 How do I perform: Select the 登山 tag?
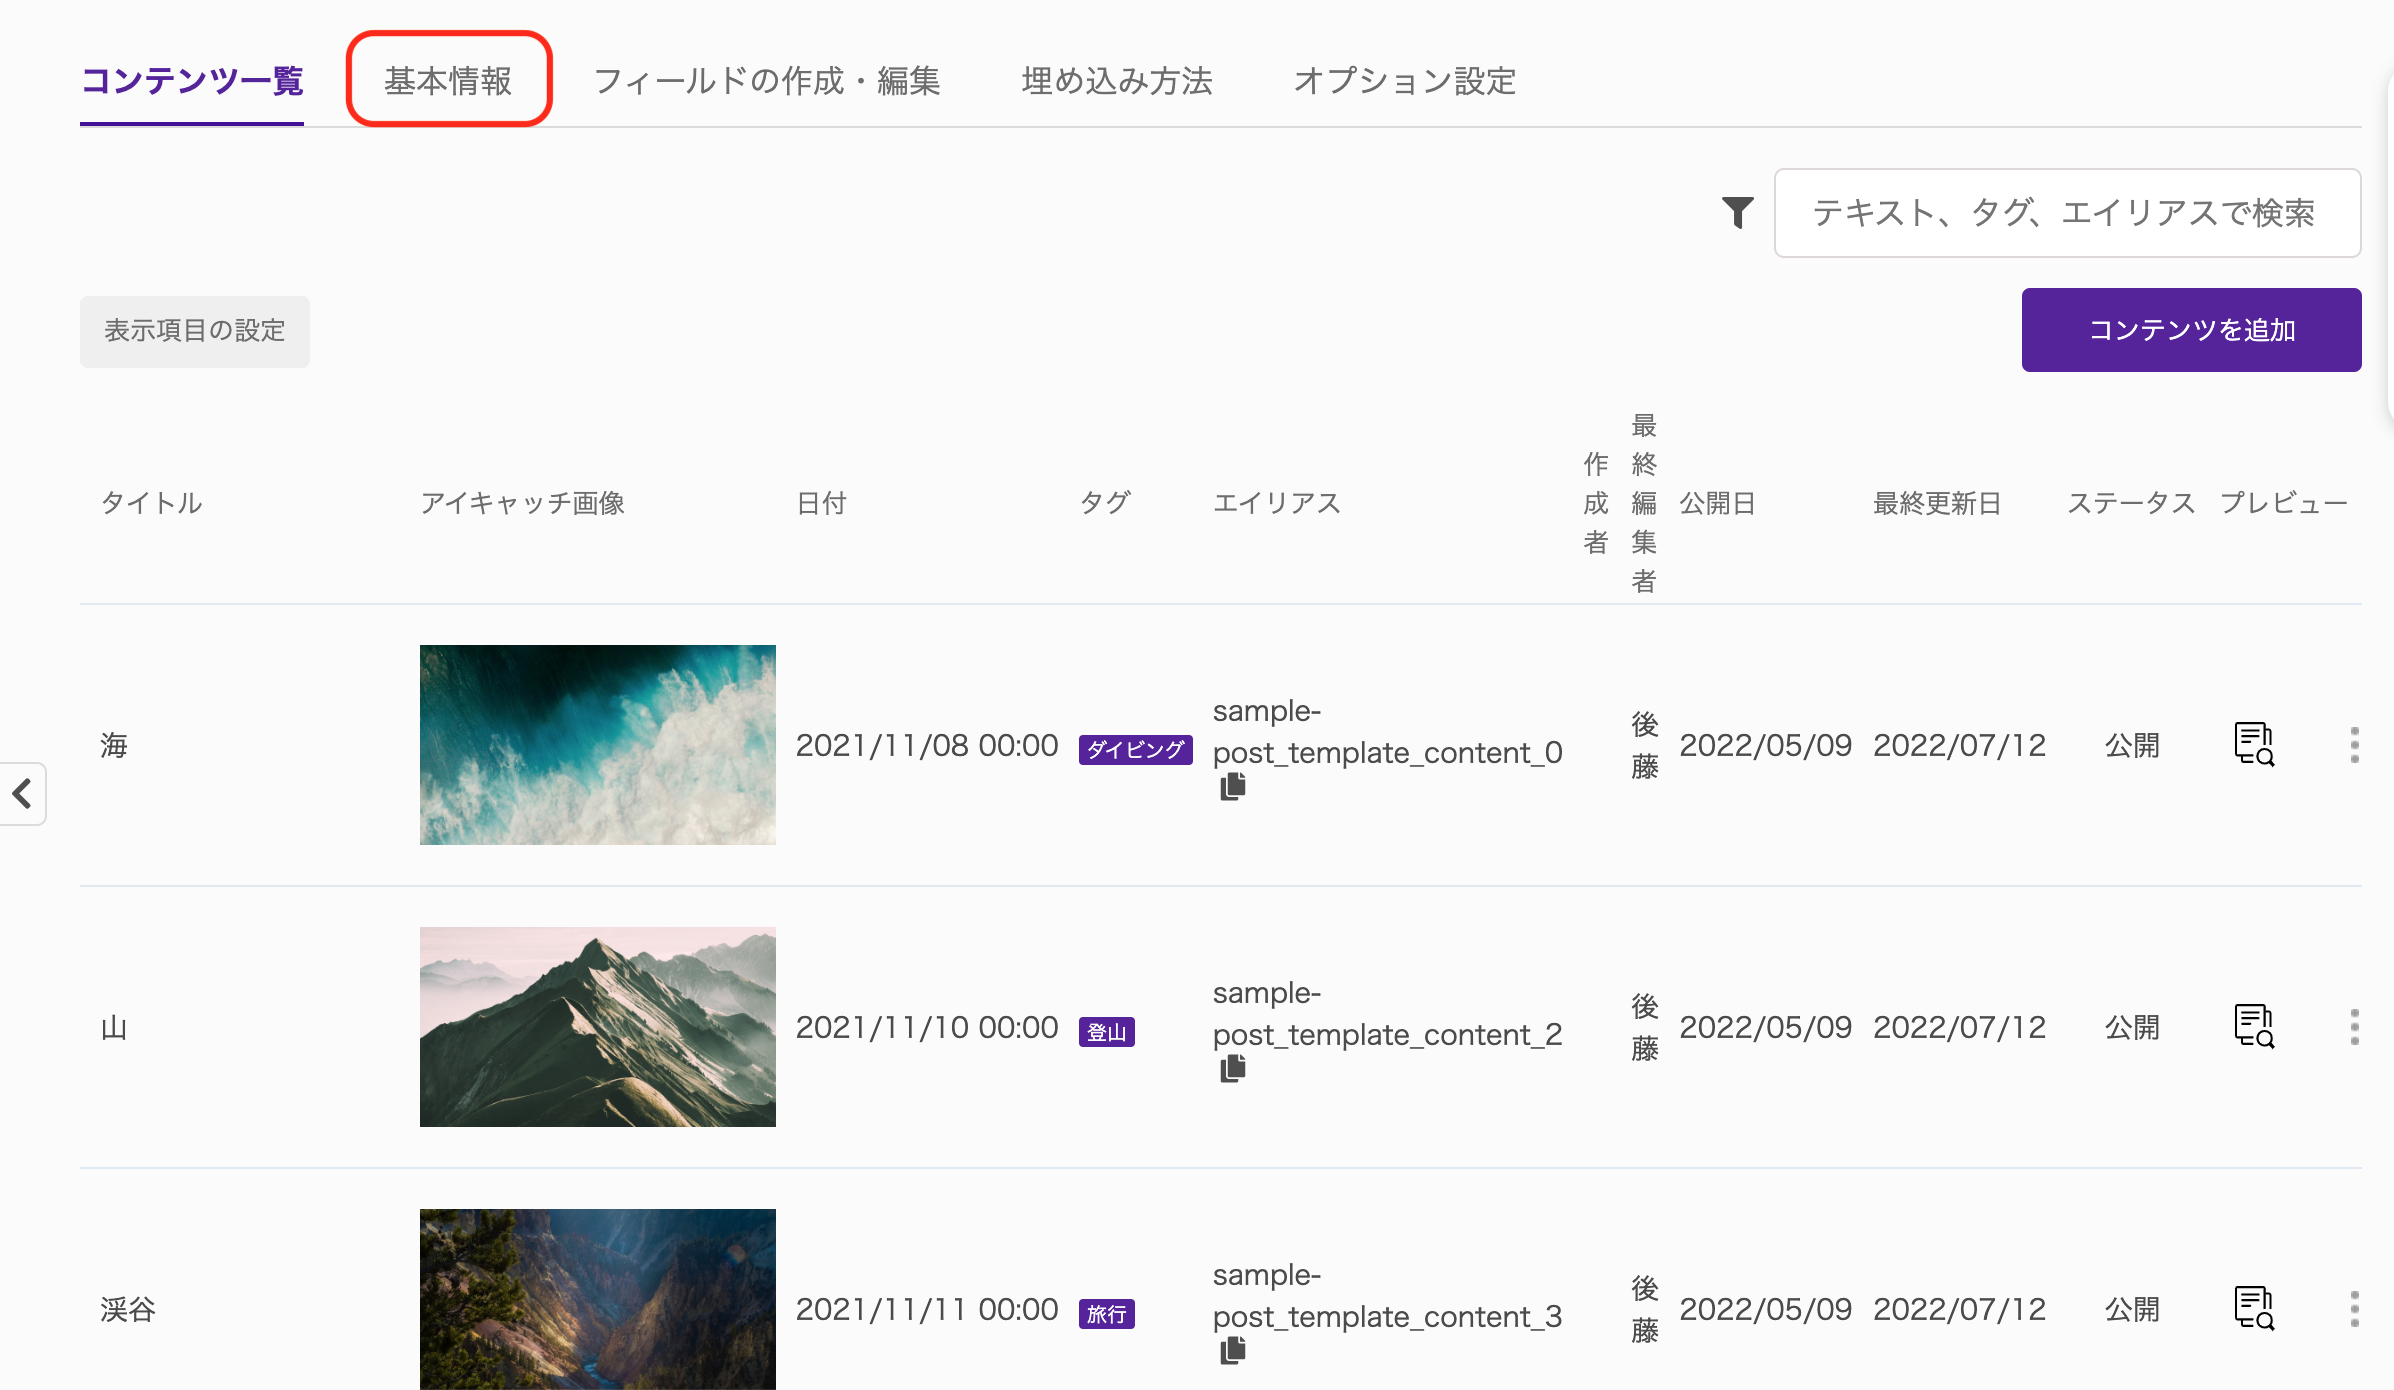[x=1107, y=1032]
